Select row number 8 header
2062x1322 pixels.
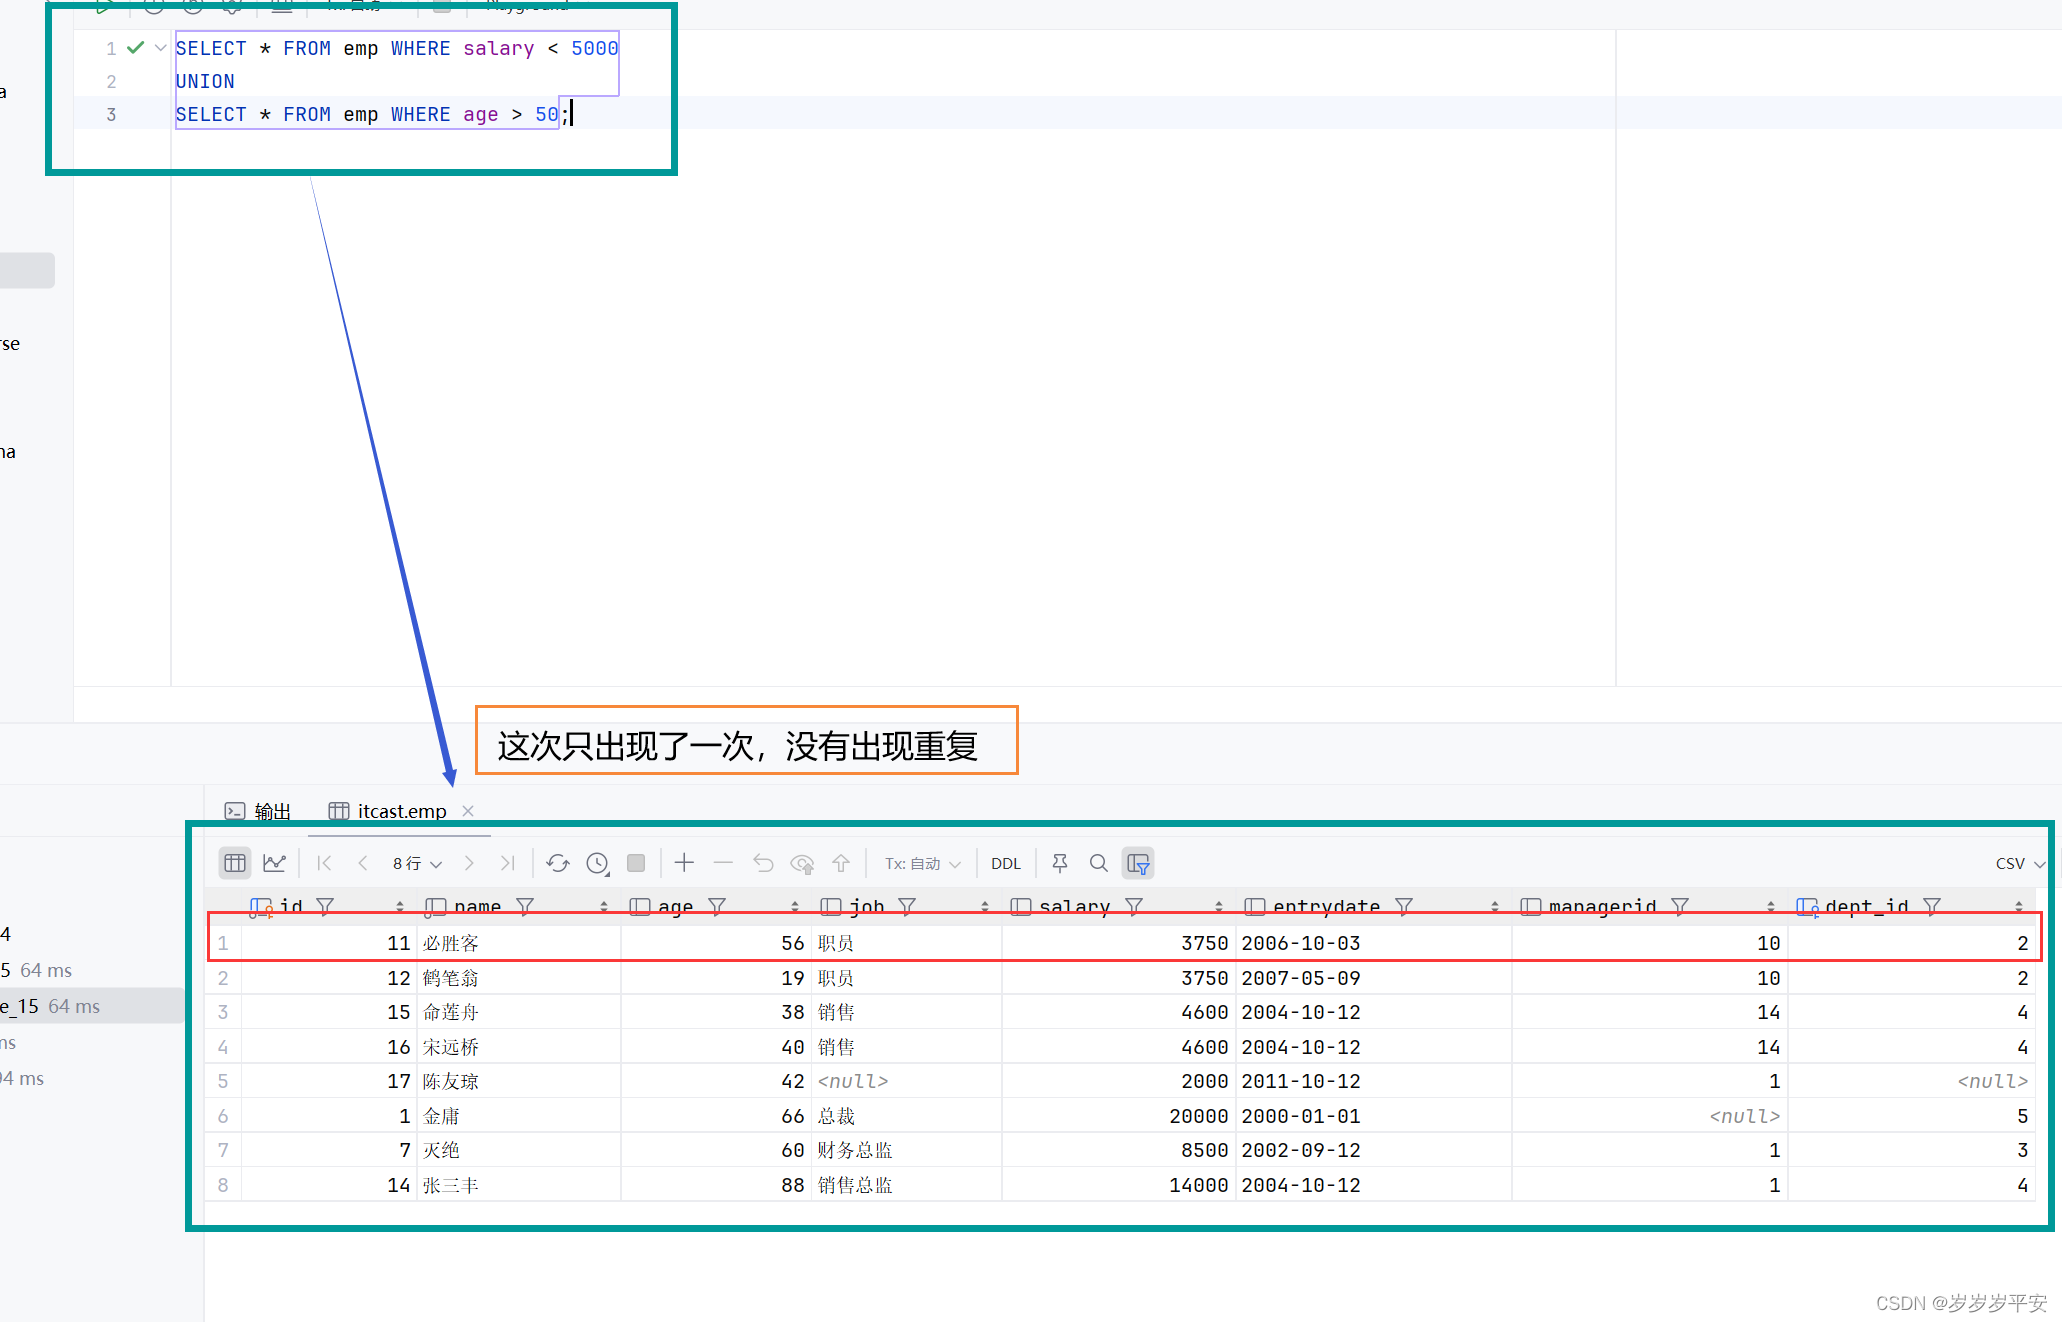[x=223, y=1185]
